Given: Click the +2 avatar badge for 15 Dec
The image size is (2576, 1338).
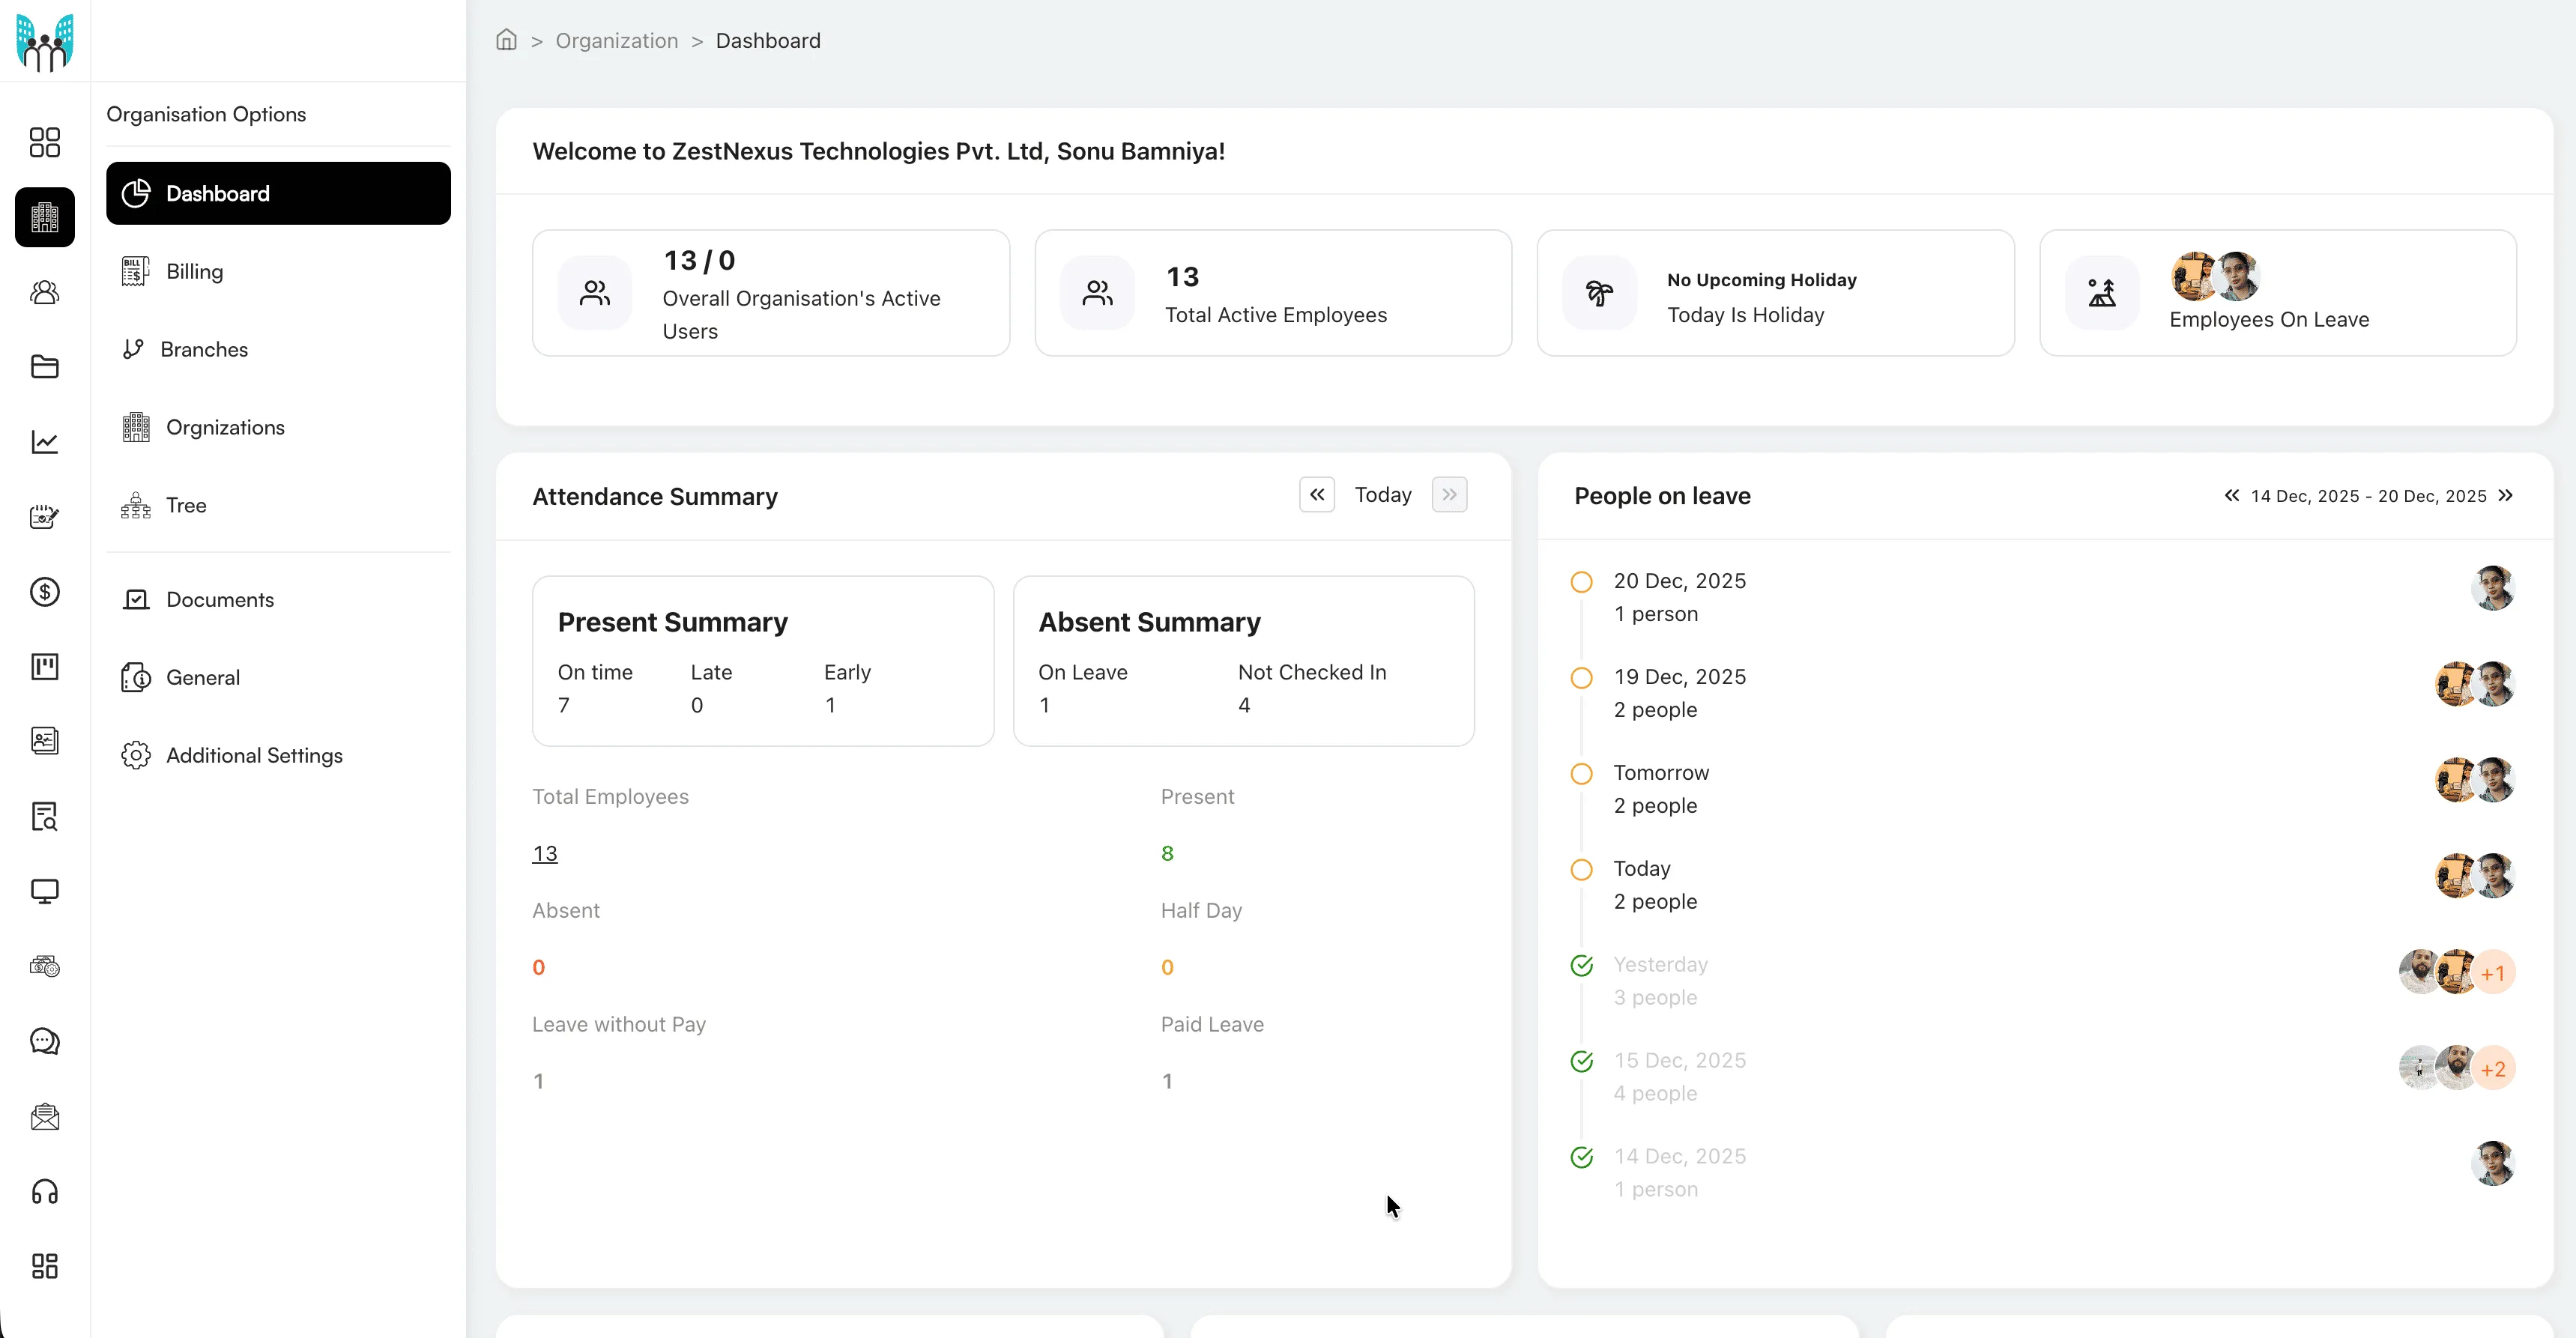Looking at the screenshot, I should point(2493,1069).
